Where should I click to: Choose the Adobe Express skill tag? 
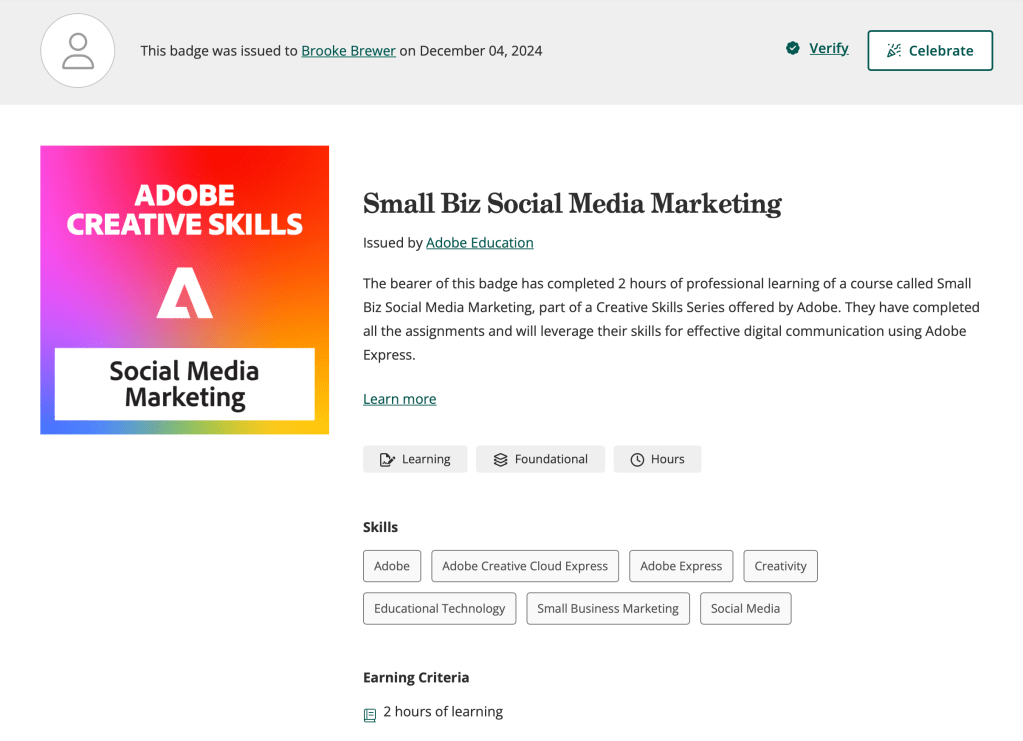click(680, 566)
